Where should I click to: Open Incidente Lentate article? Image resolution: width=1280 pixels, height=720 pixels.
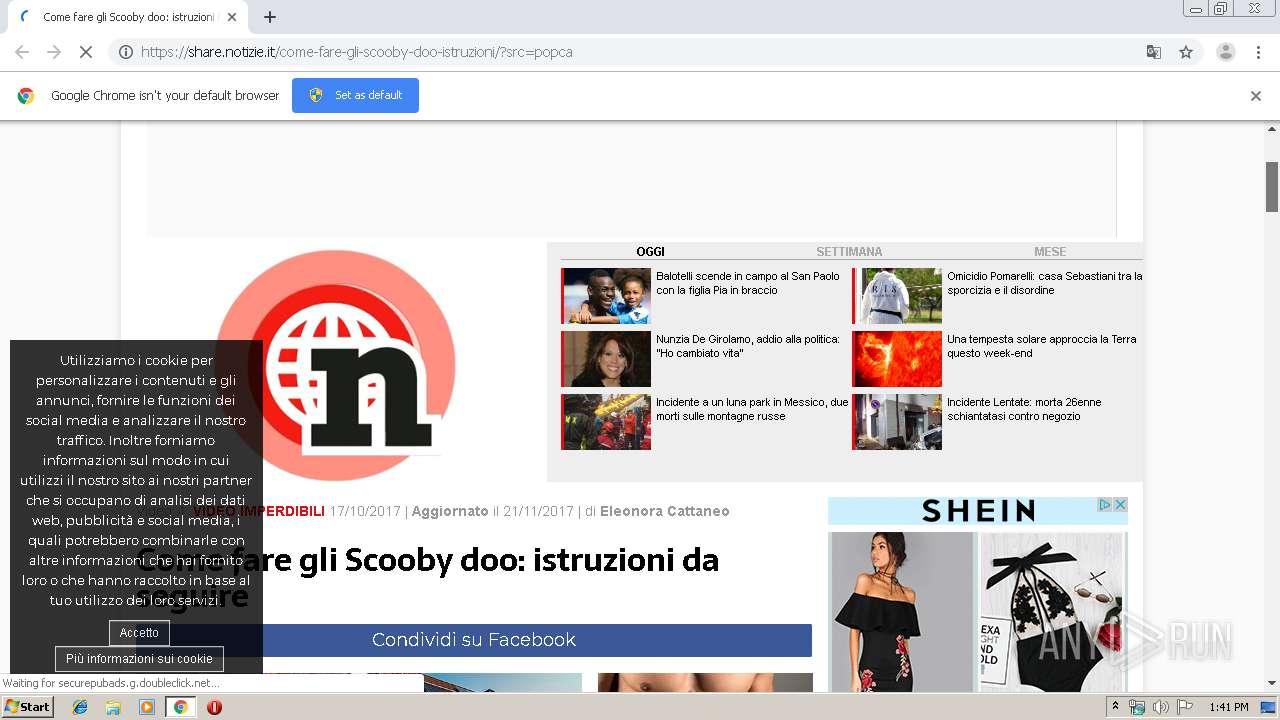1024,409
